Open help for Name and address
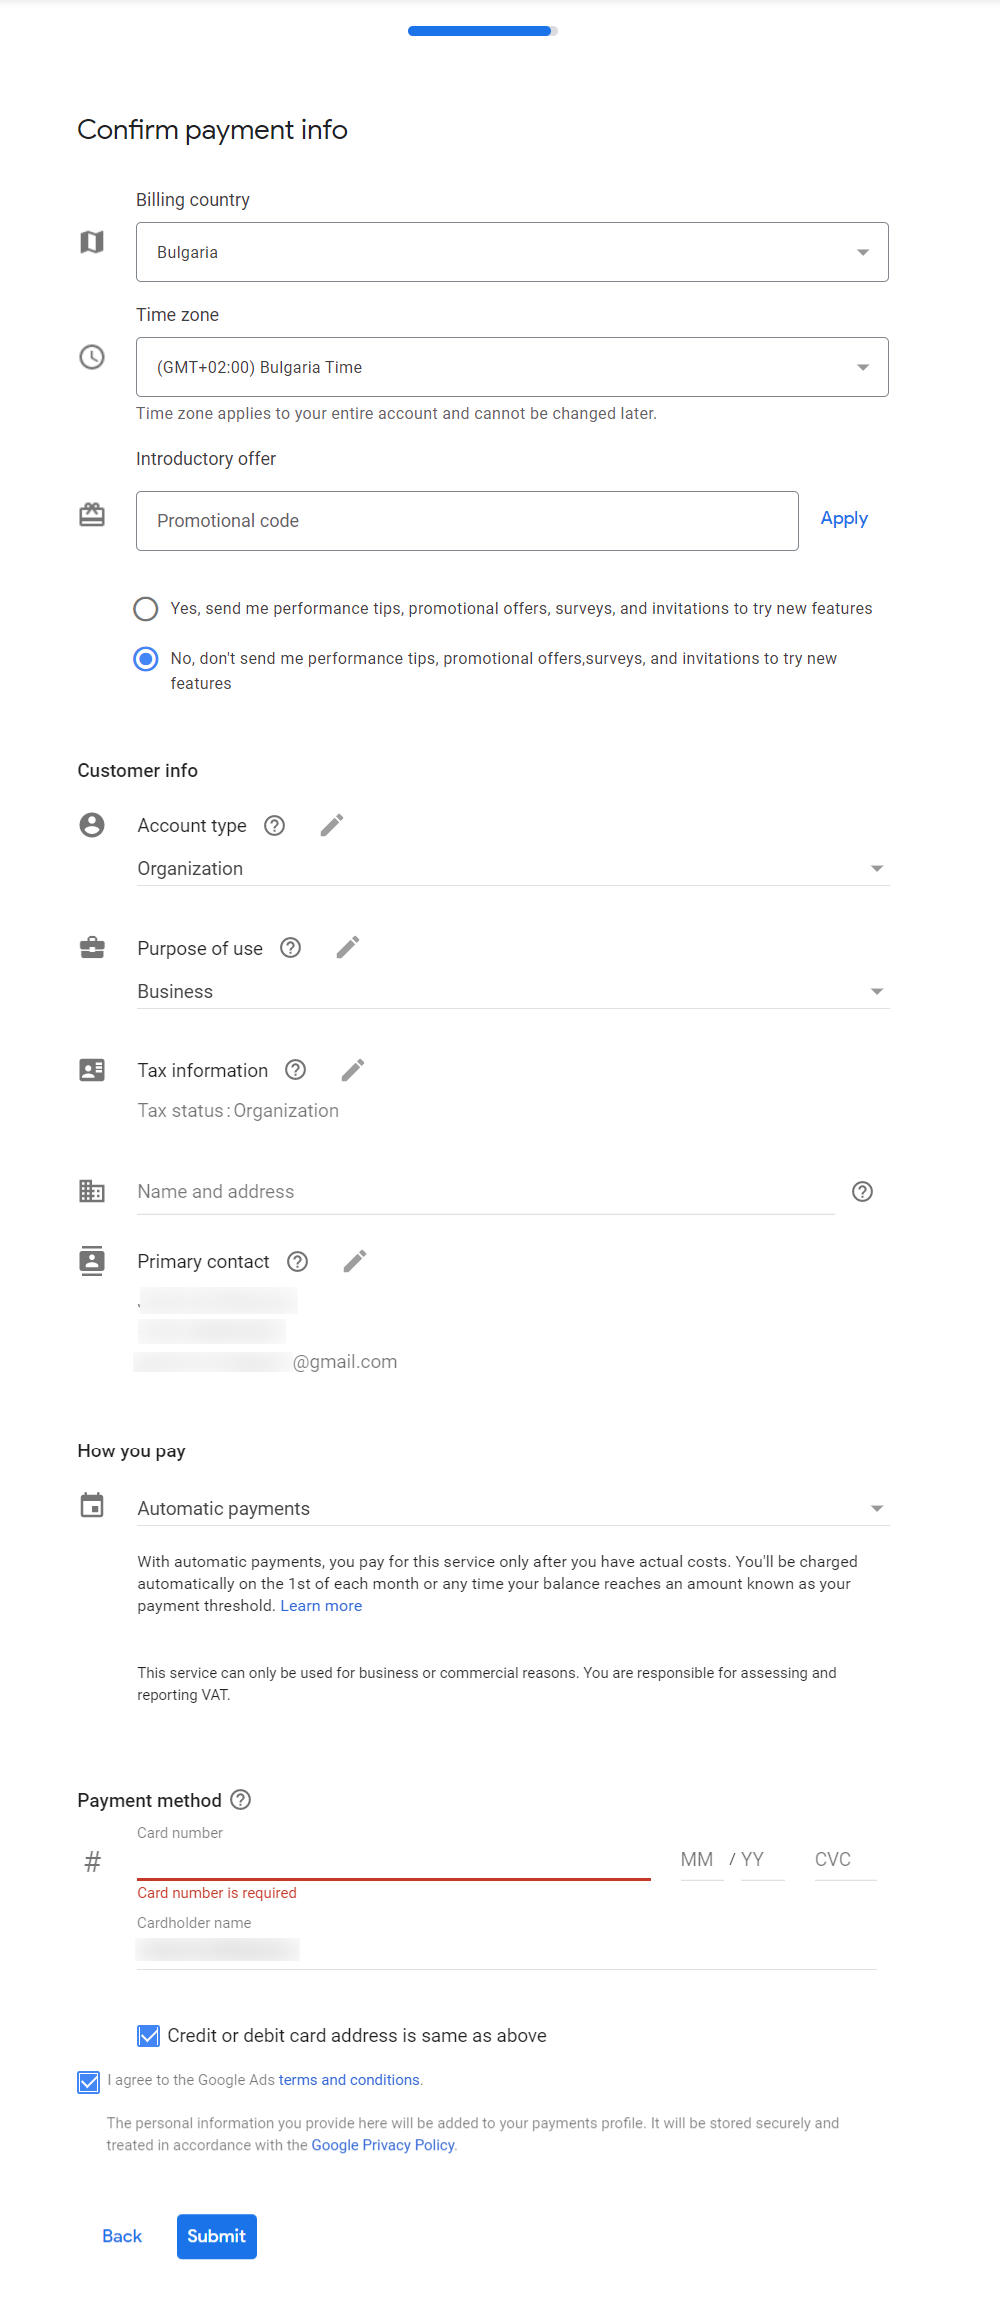 [x=862, y=1191]
